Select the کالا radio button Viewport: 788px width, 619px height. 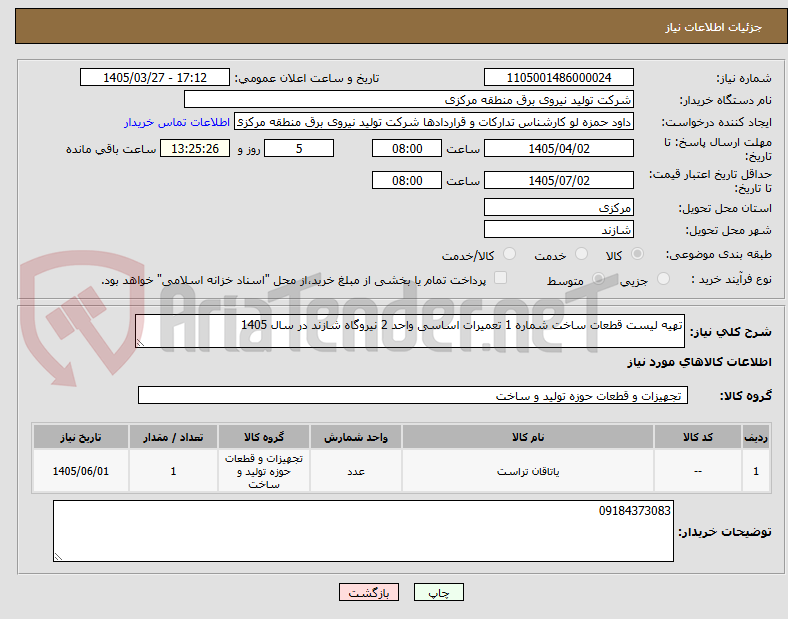point(637,254)
